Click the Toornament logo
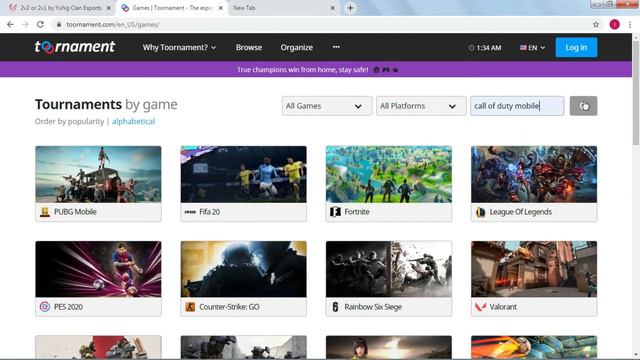 point(75,47)
